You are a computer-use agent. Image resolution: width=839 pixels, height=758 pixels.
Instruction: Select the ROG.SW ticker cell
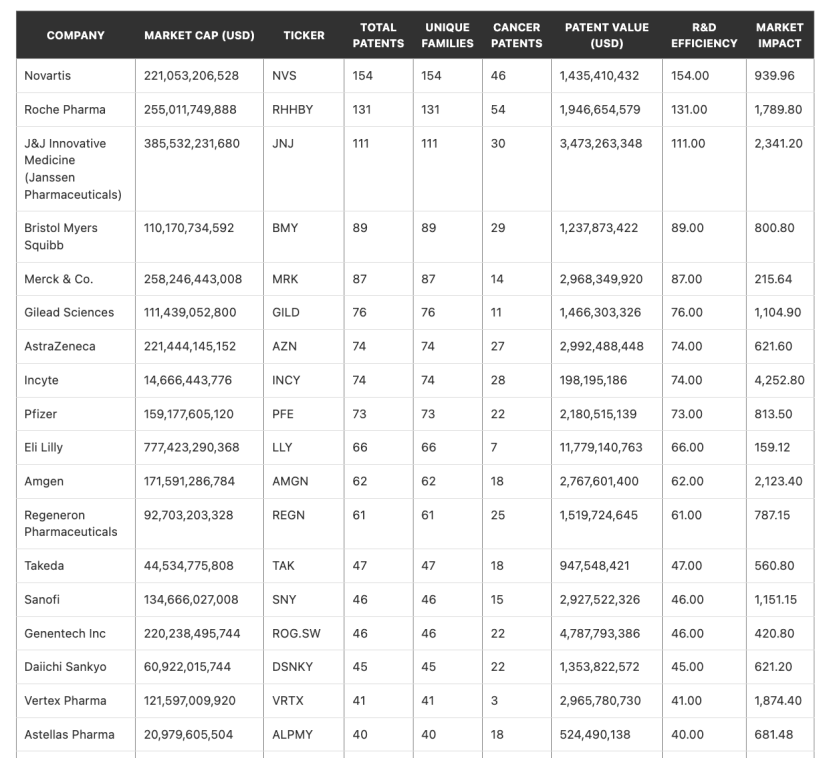tap(294, 634)
